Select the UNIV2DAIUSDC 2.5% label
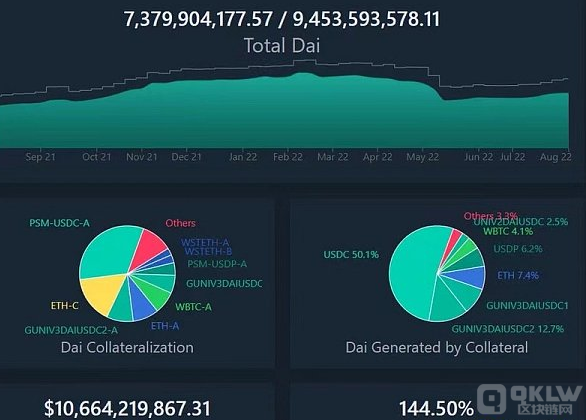This screenshot has height=420, width=586. point(521,222)
